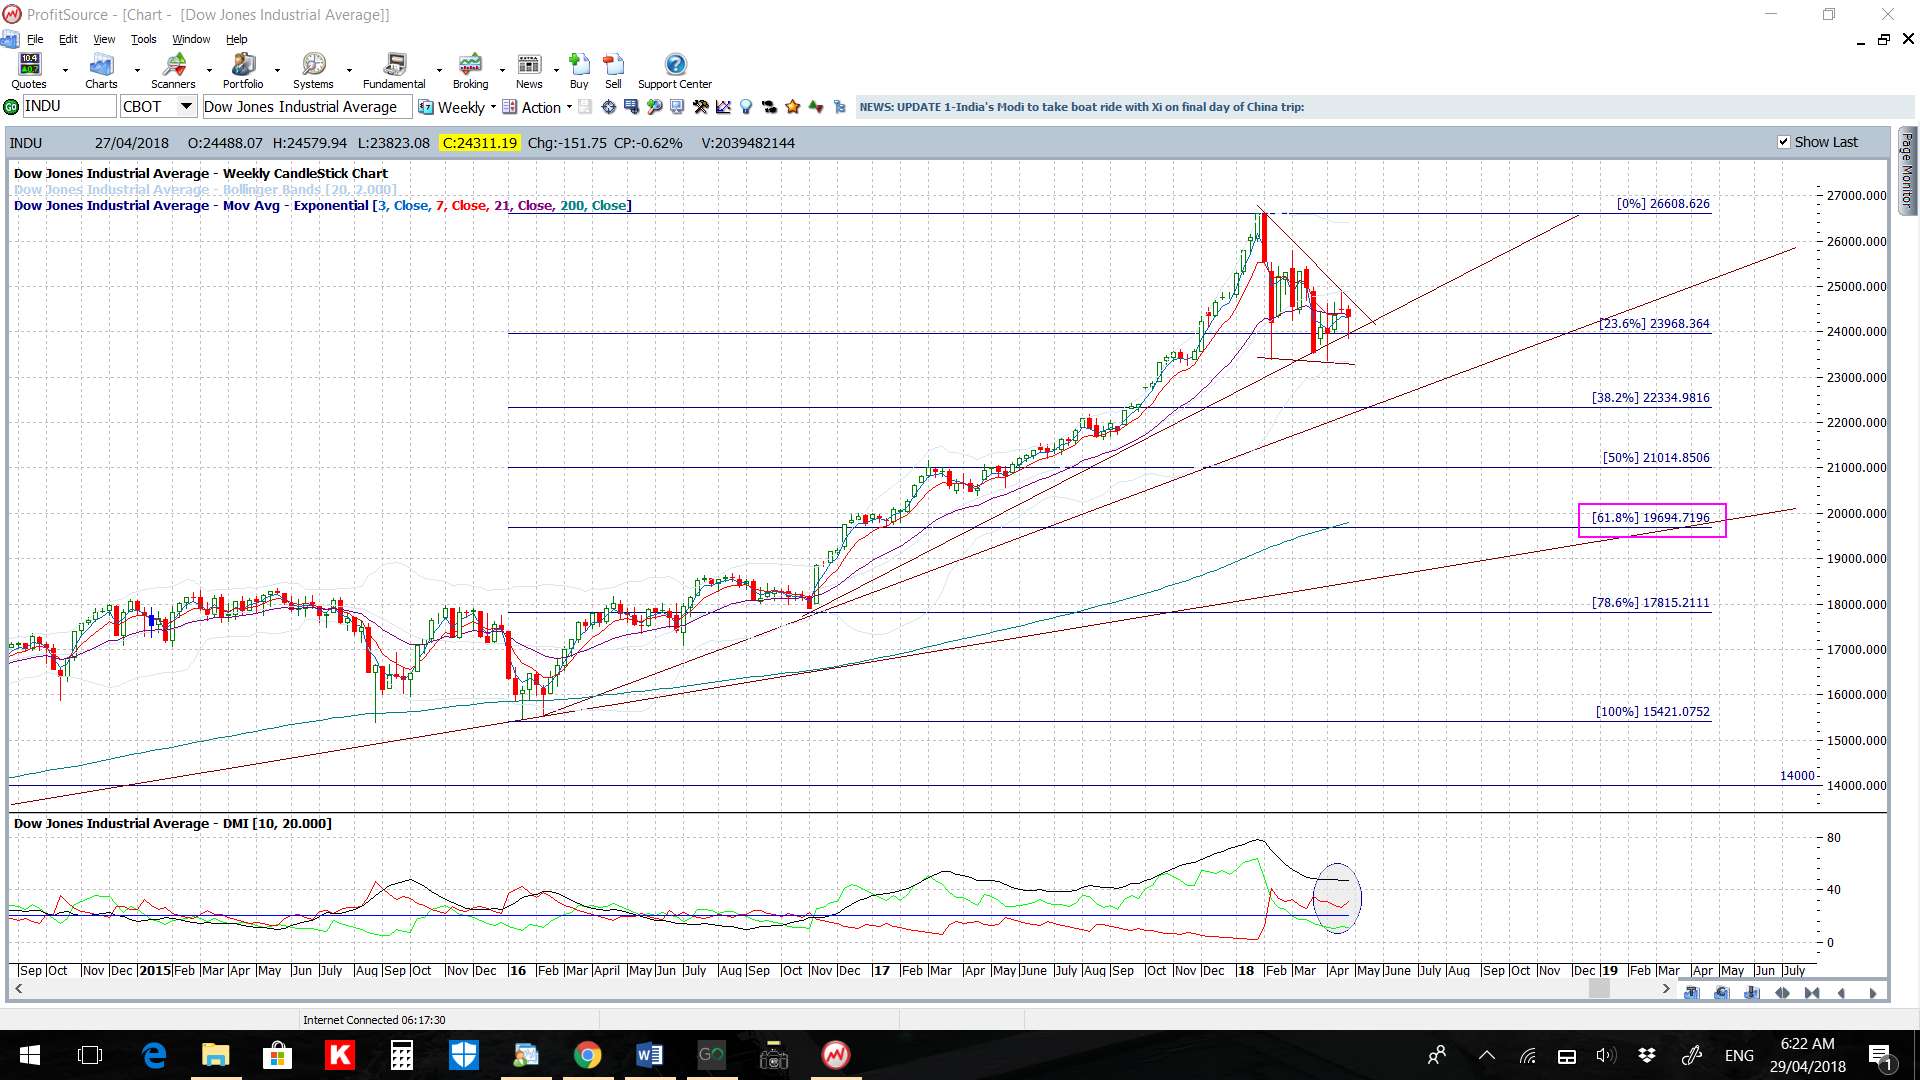
Task: Open Google Chrome from the taskbar
Action: (587, 1055)
